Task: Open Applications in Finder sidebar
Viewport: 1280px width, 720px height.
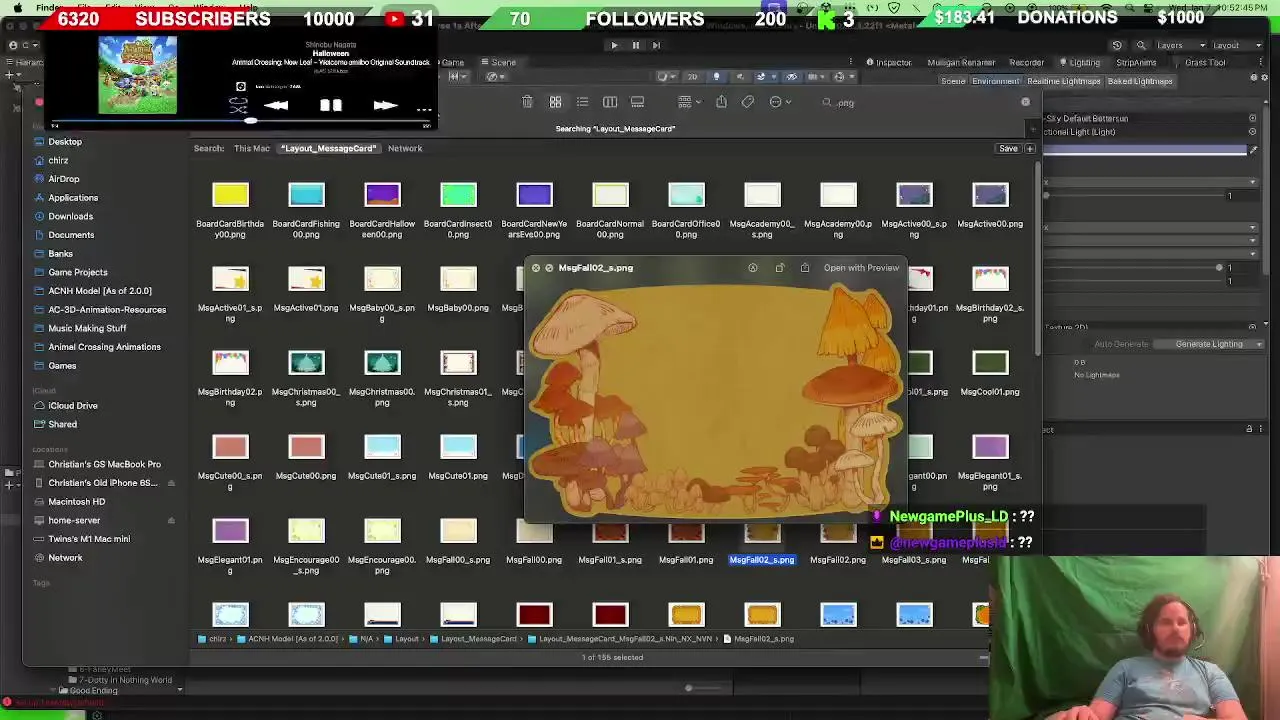Action: point(73,198)
